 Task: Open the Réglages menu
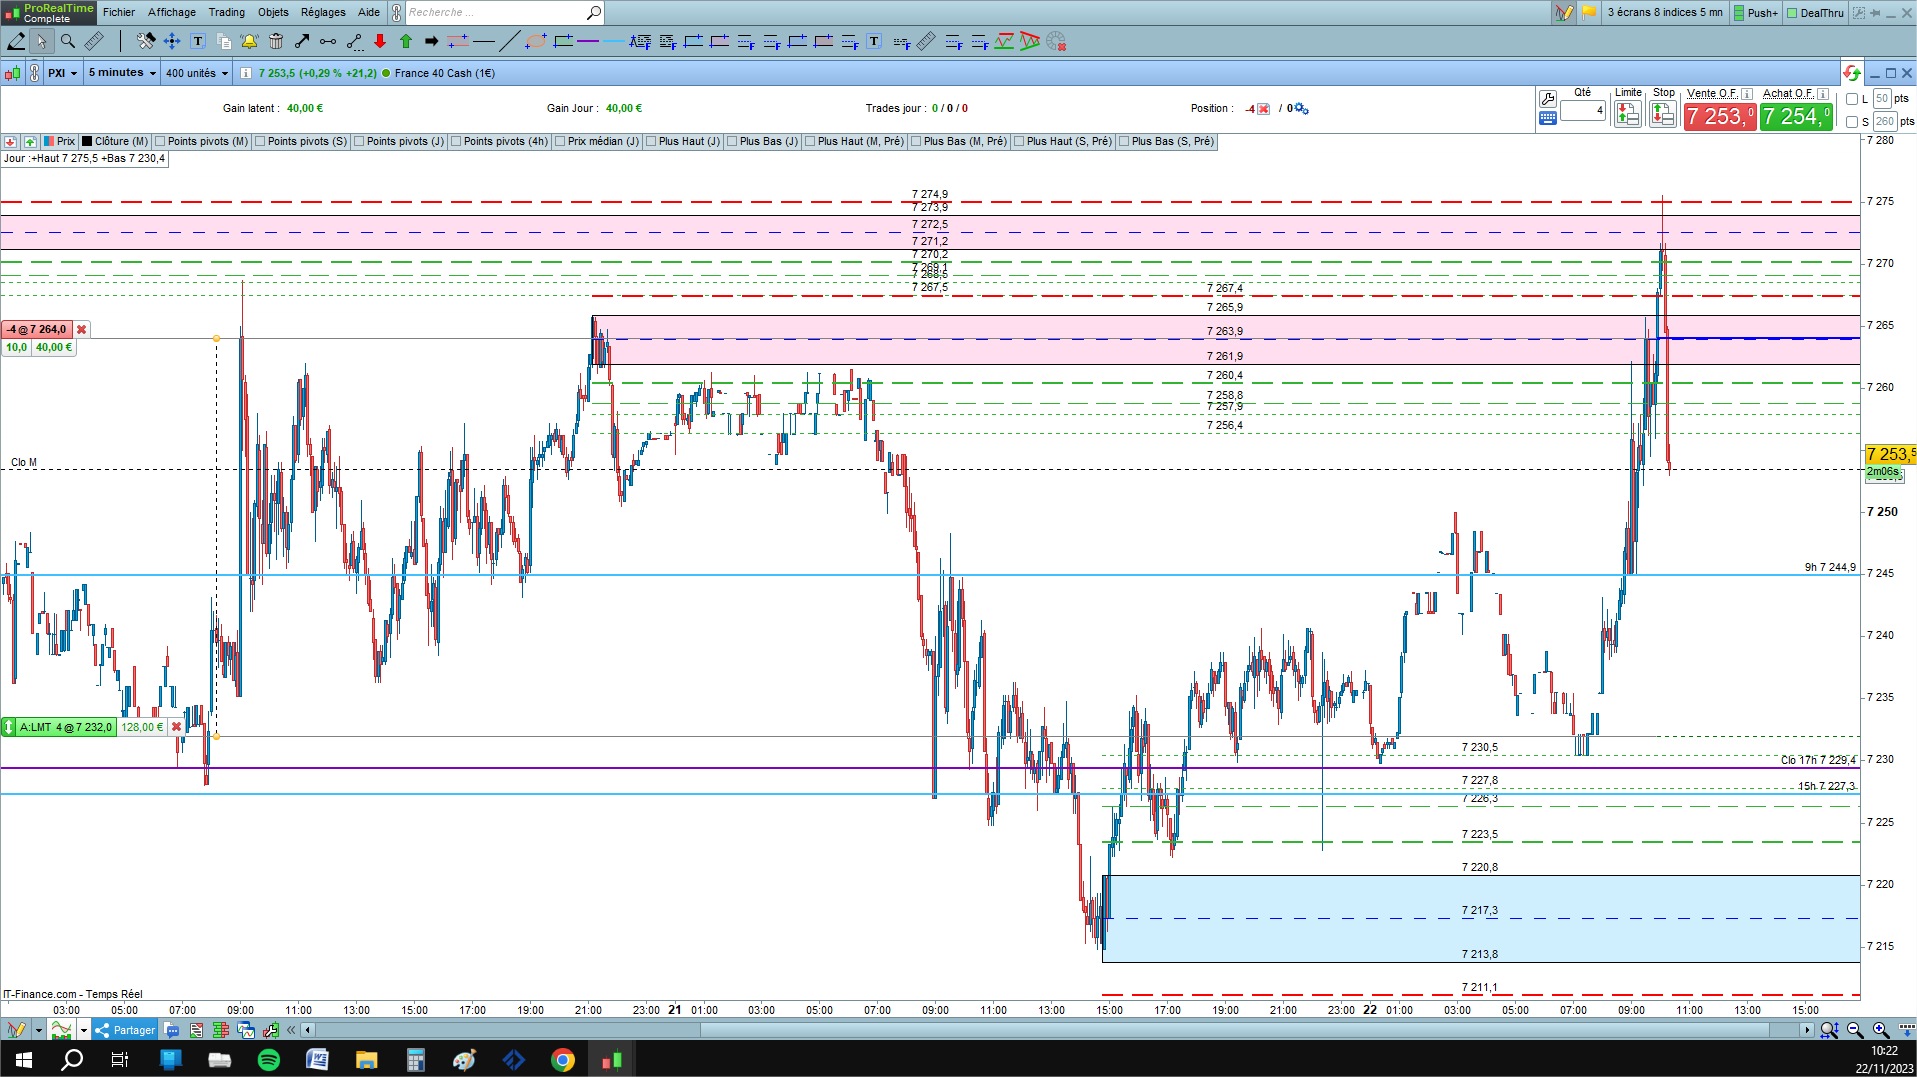323,12
